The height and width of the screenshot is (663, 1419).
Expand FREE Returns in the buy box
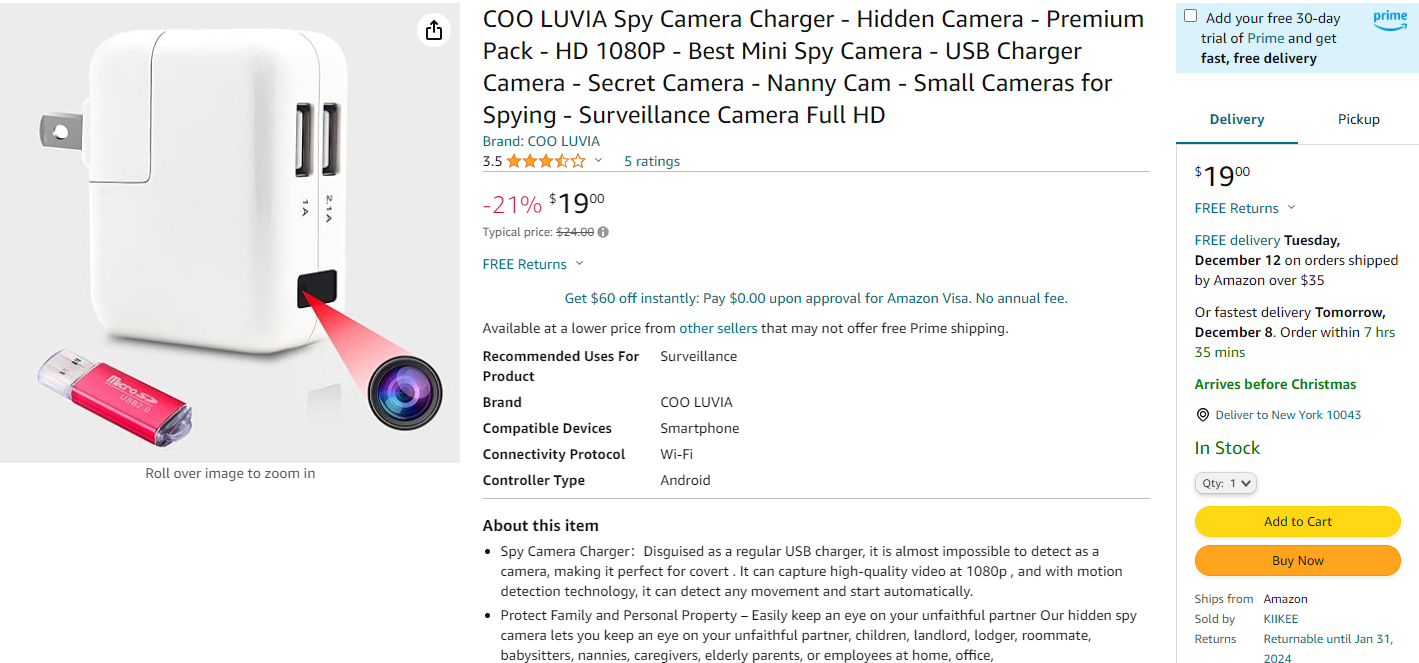[1244, 208]
